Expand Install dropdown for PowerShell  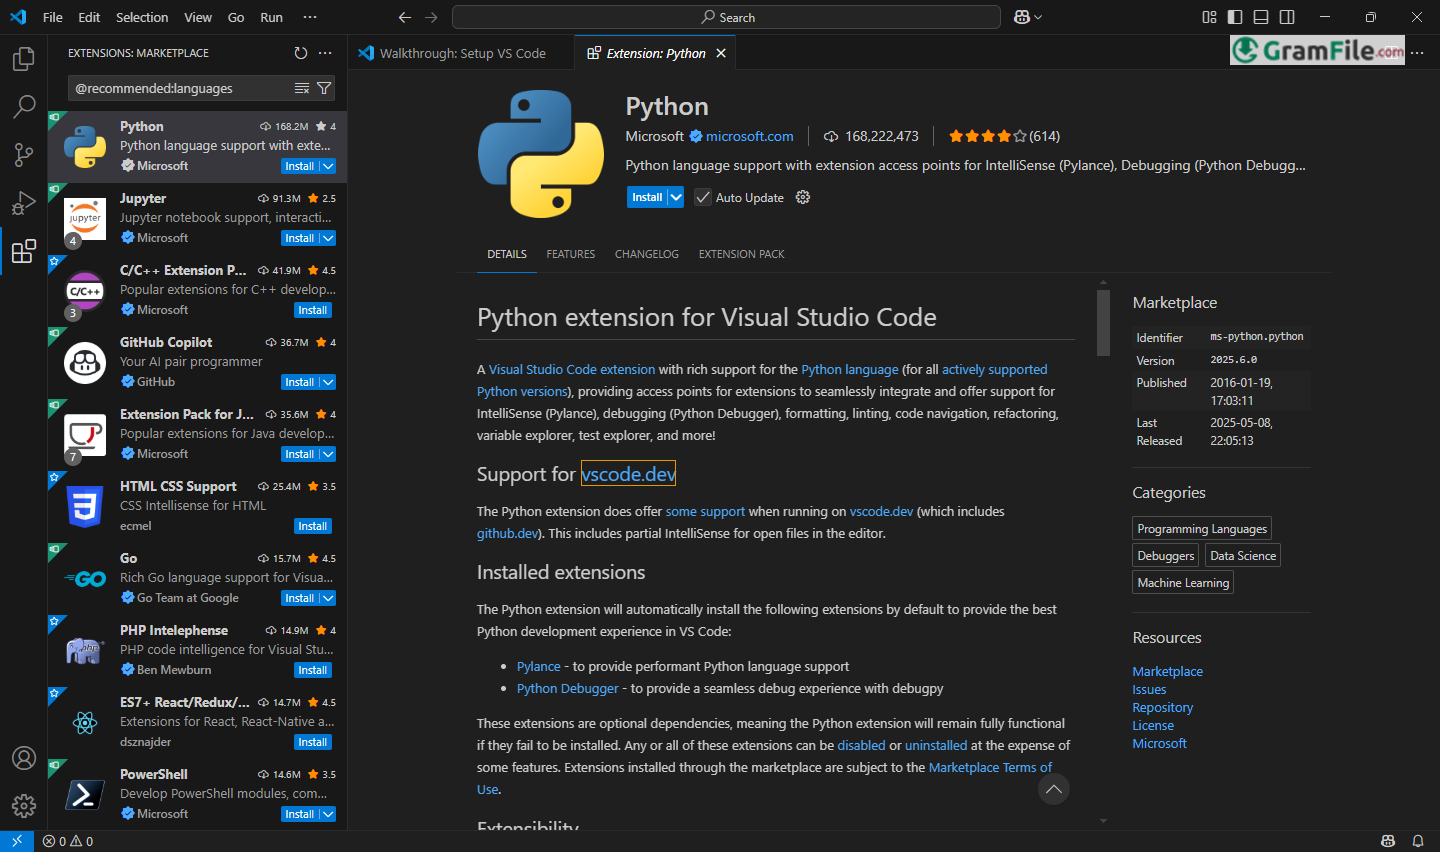328,814
